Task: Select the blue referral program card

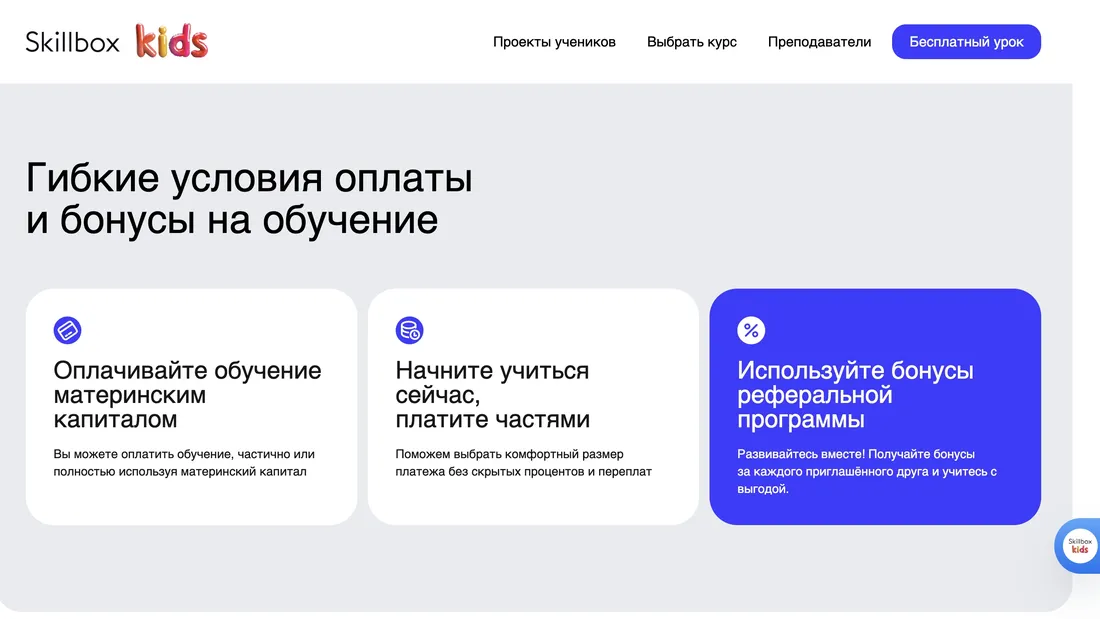Action: coord(875,406)
